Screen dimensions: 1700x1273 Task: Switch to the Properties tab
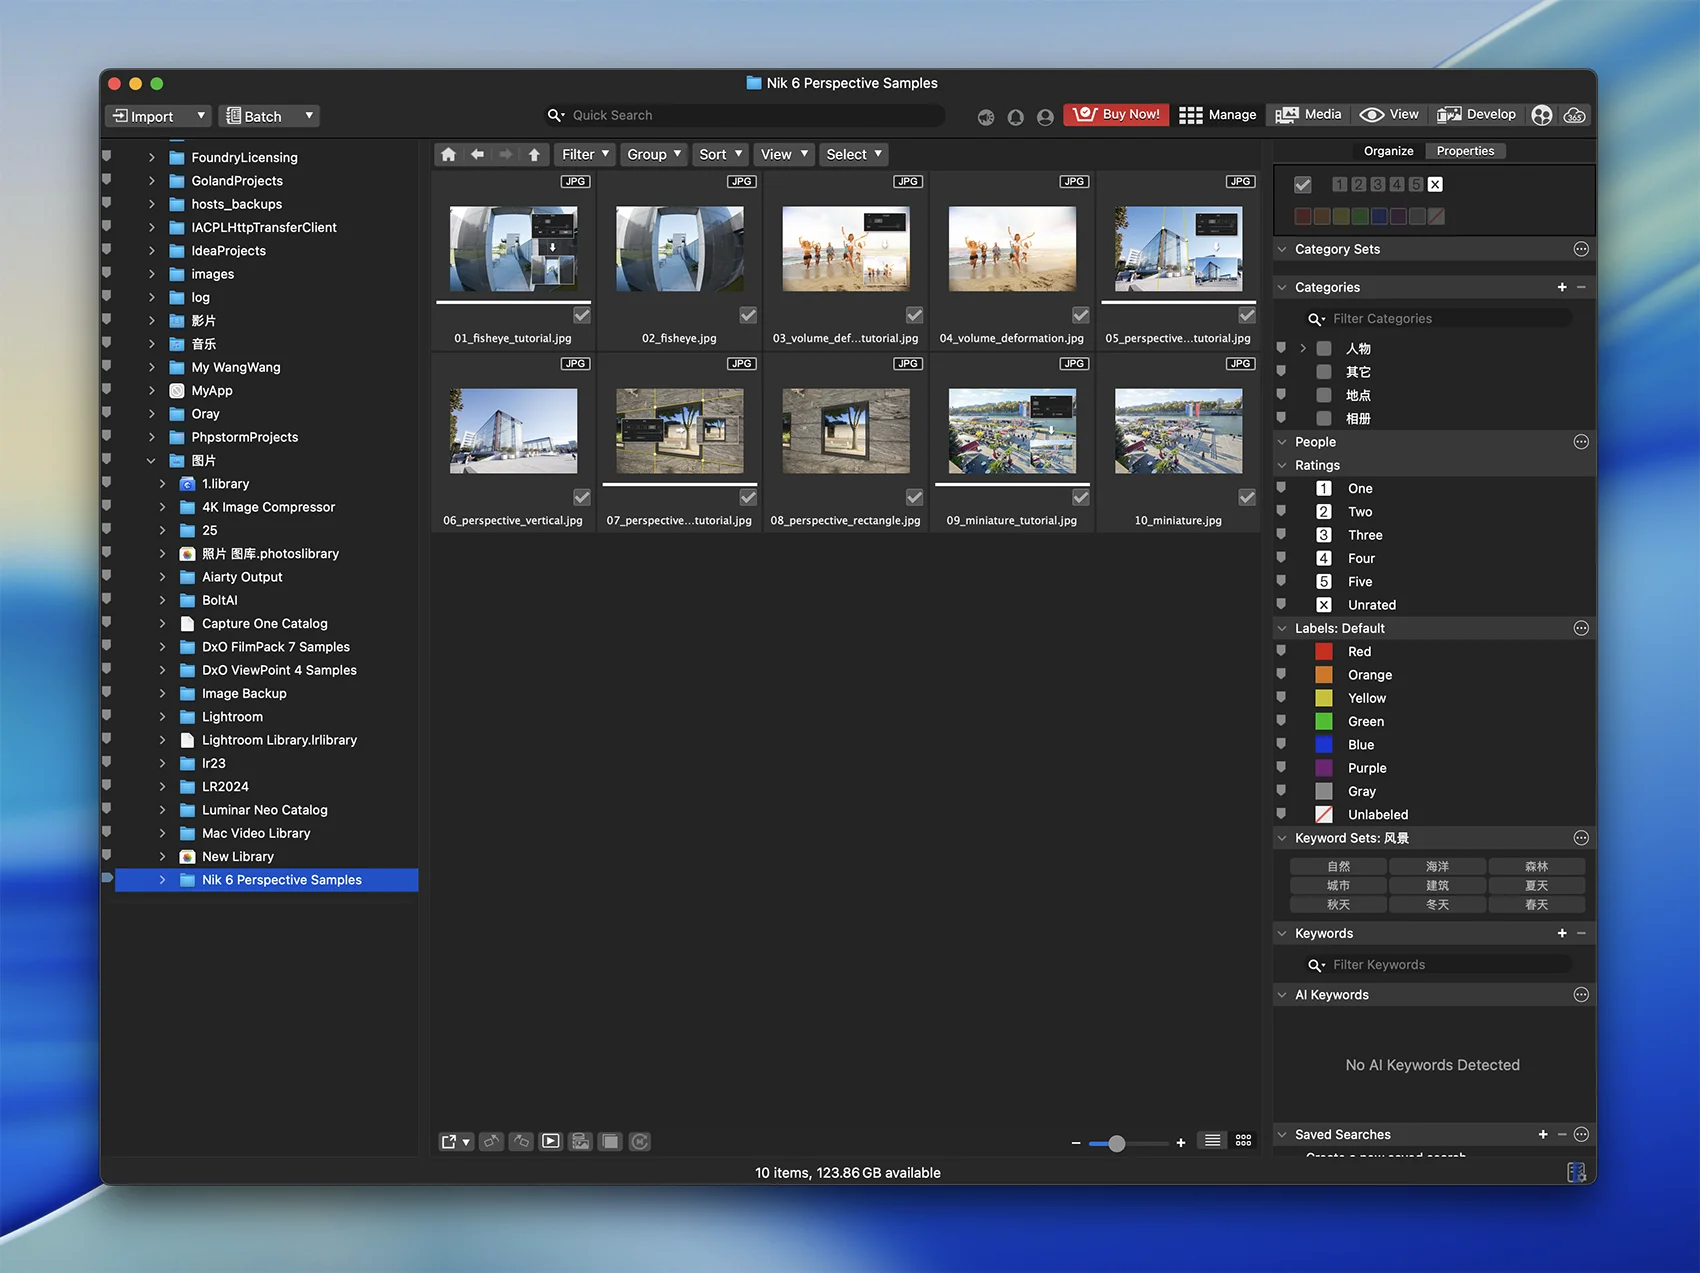1465,151
